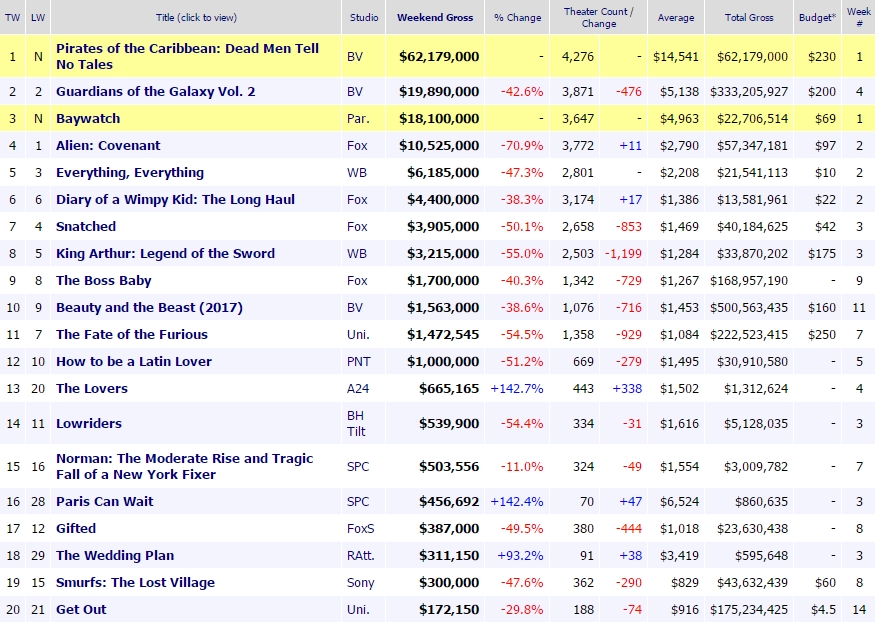Select the -29.8% change cell
The height and width of the screenshot is (622, 875).
[522, 609]
